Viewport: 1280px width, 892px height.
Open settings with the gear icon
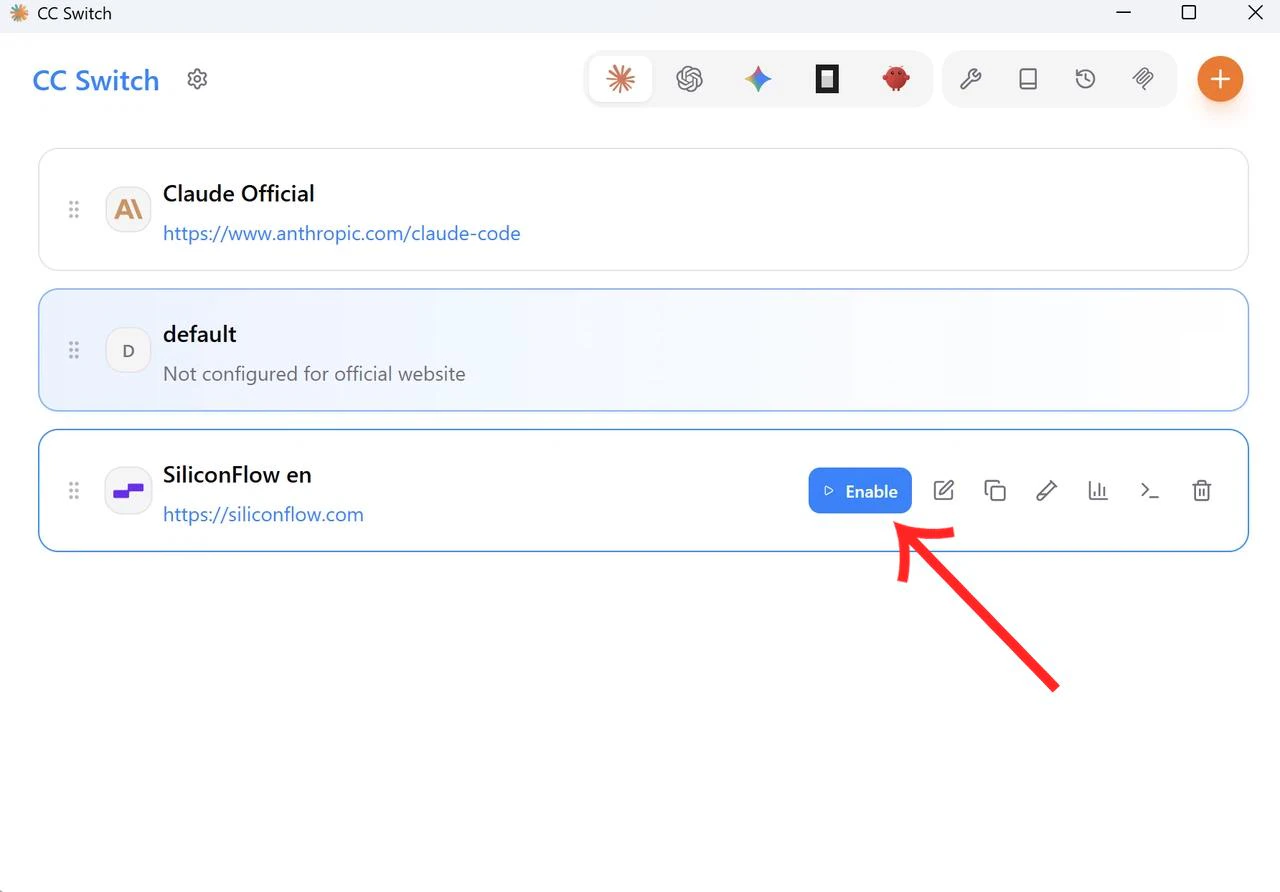click(197, 79)
